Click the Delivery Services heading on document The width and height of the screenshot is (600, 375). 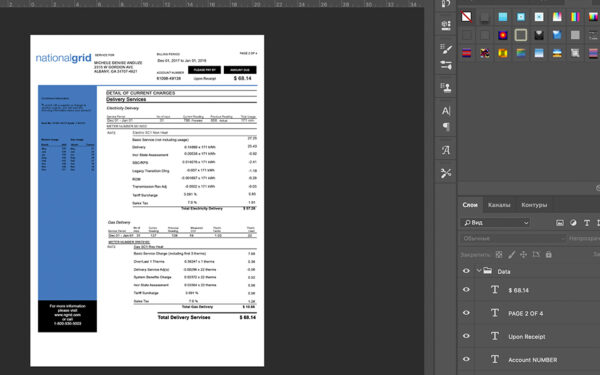126,99
